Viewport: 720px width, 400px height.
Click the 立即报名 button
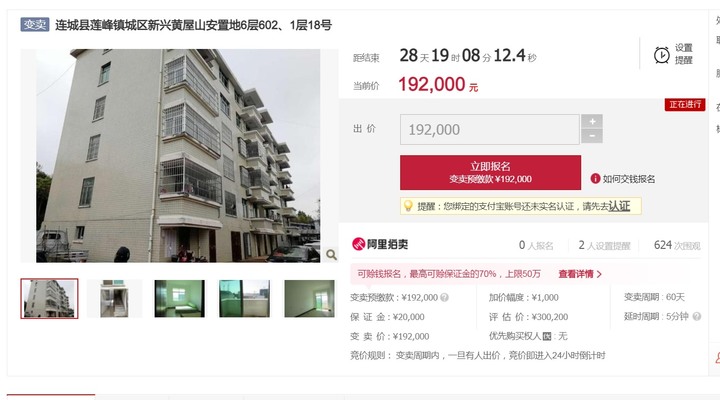click(490, 172)
